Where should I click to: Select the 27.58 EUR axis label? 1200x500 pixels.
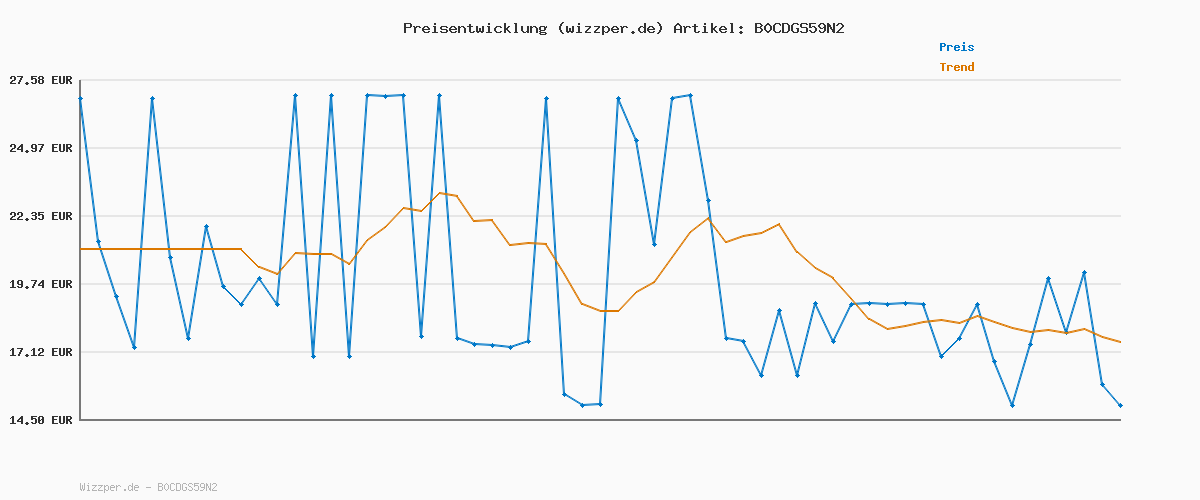(40, 80)
